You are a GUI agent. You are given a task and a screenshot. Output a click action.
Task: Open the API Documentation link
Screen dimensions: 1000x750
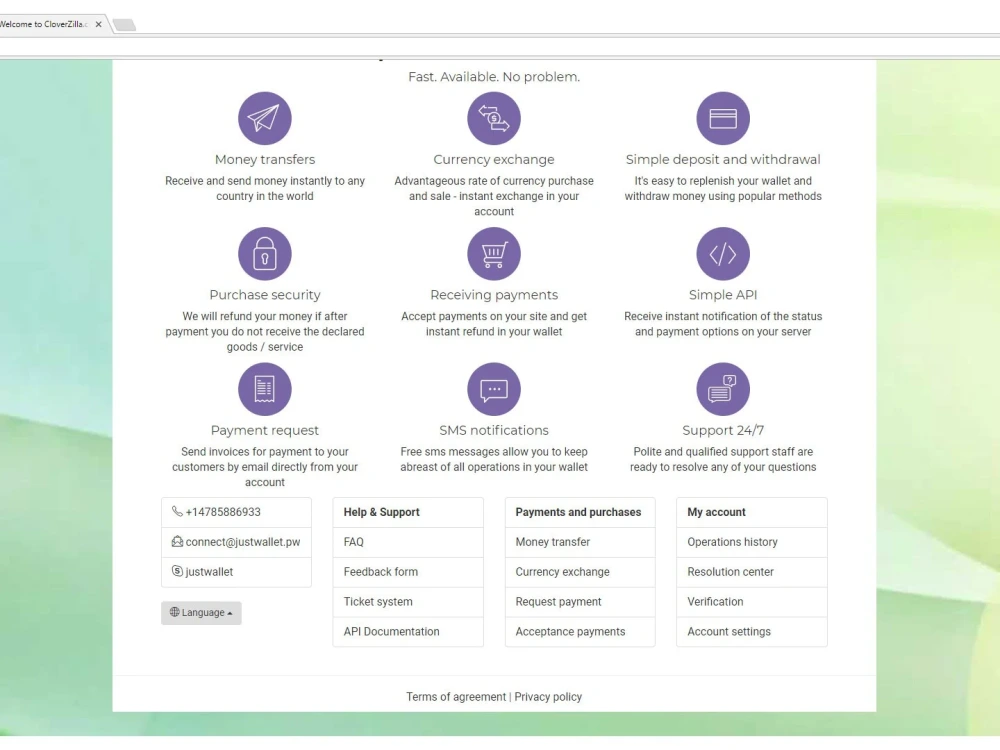click(408, 632)
